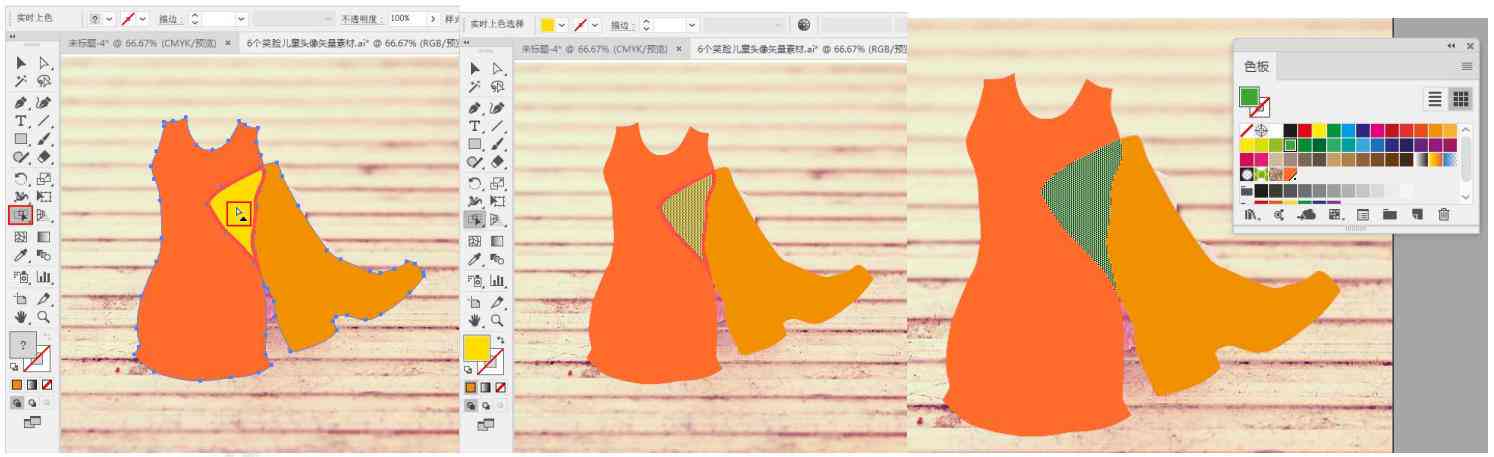Click New Swatch icon in Swatches panel

1417,214
